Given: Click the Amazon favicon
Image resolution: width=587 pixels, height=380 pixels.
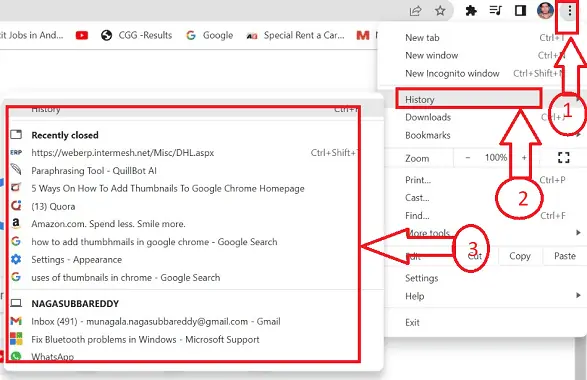Looking at the screenshot, I should 16,223.
